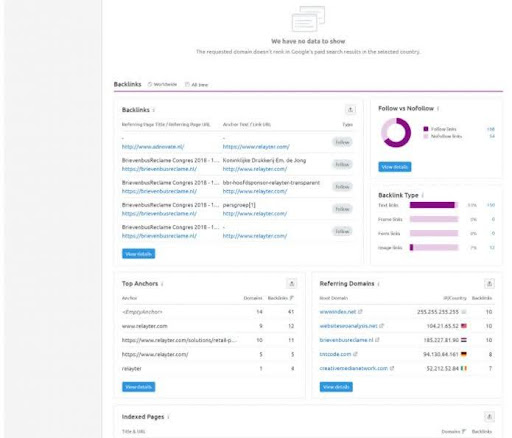Open creativemedianetwork.com domain link

coord(354,368)
